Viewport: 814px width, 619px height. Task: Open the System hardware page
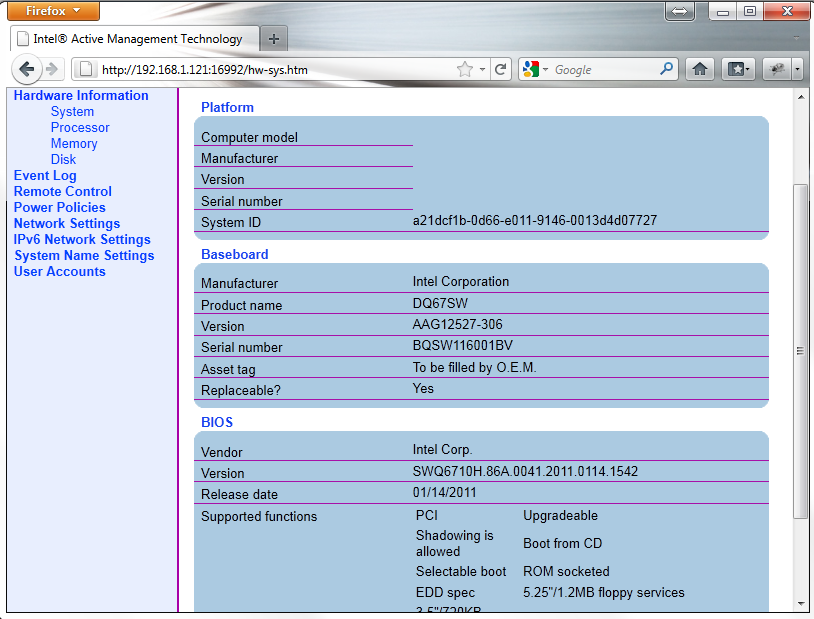pos(72,112)
